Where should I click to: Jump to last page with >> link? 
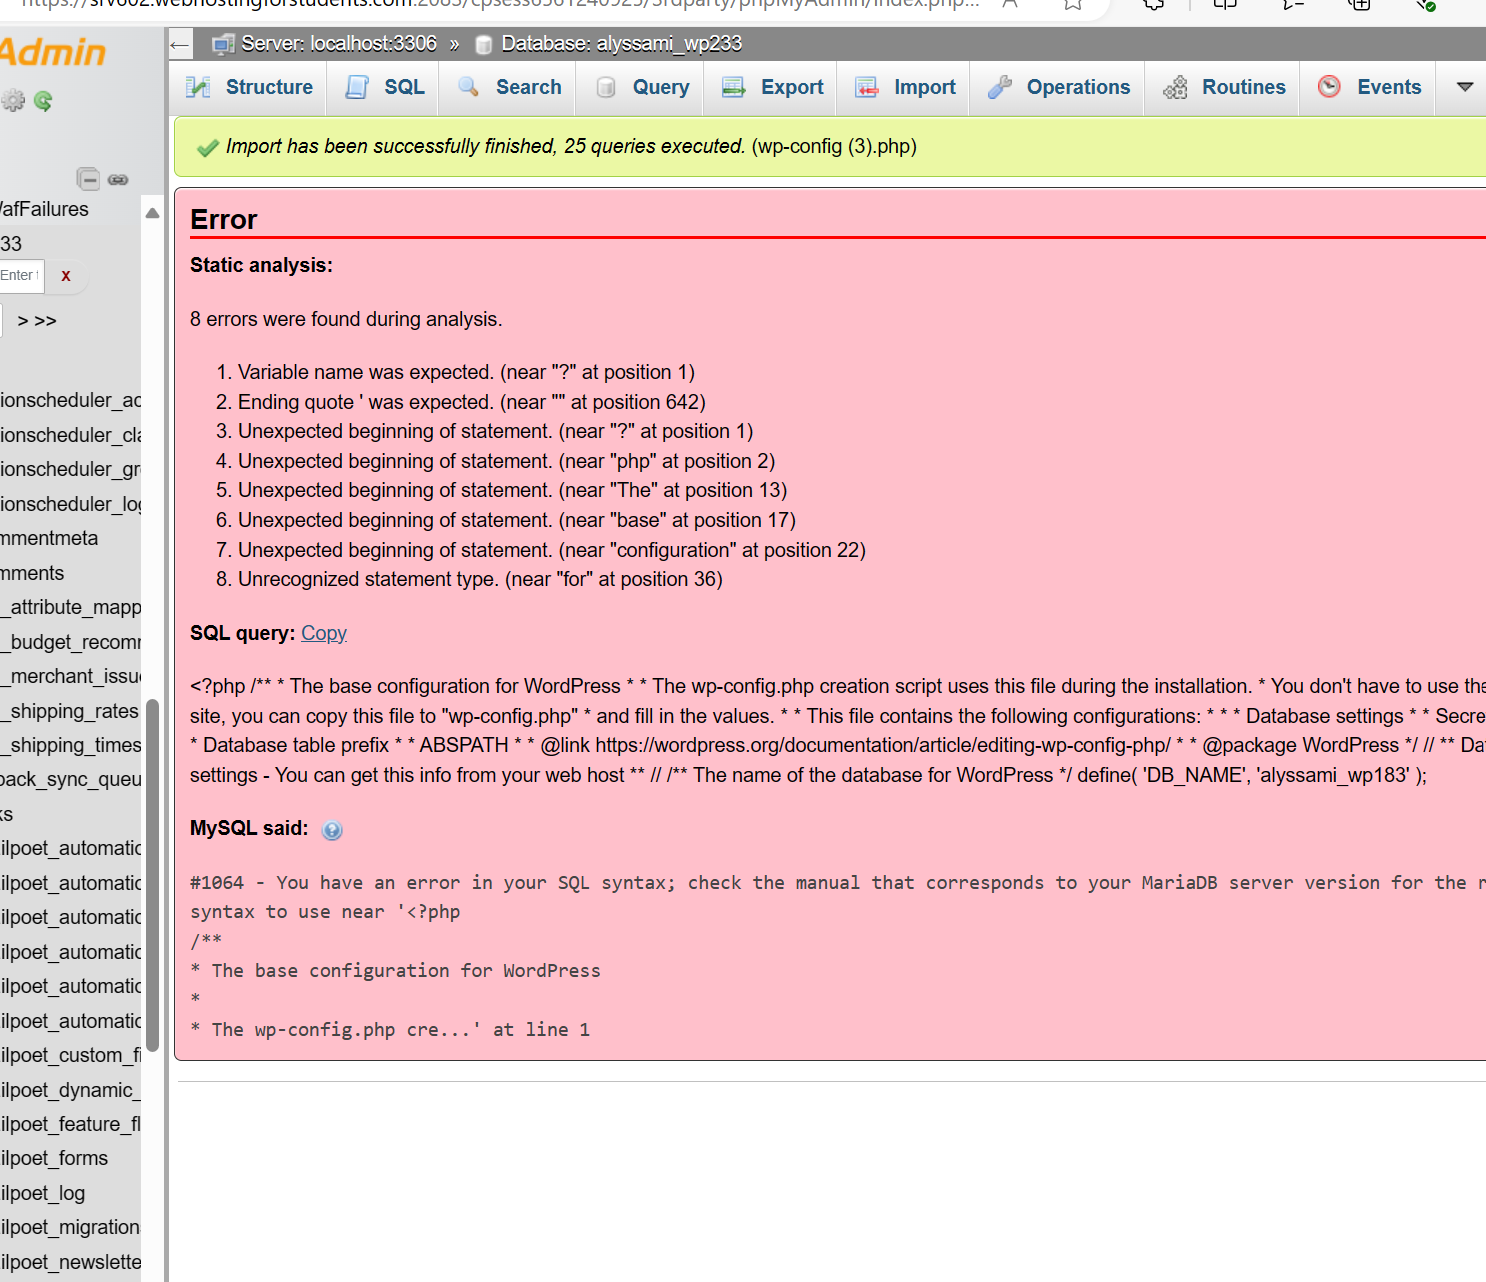[x=46, y=321]
